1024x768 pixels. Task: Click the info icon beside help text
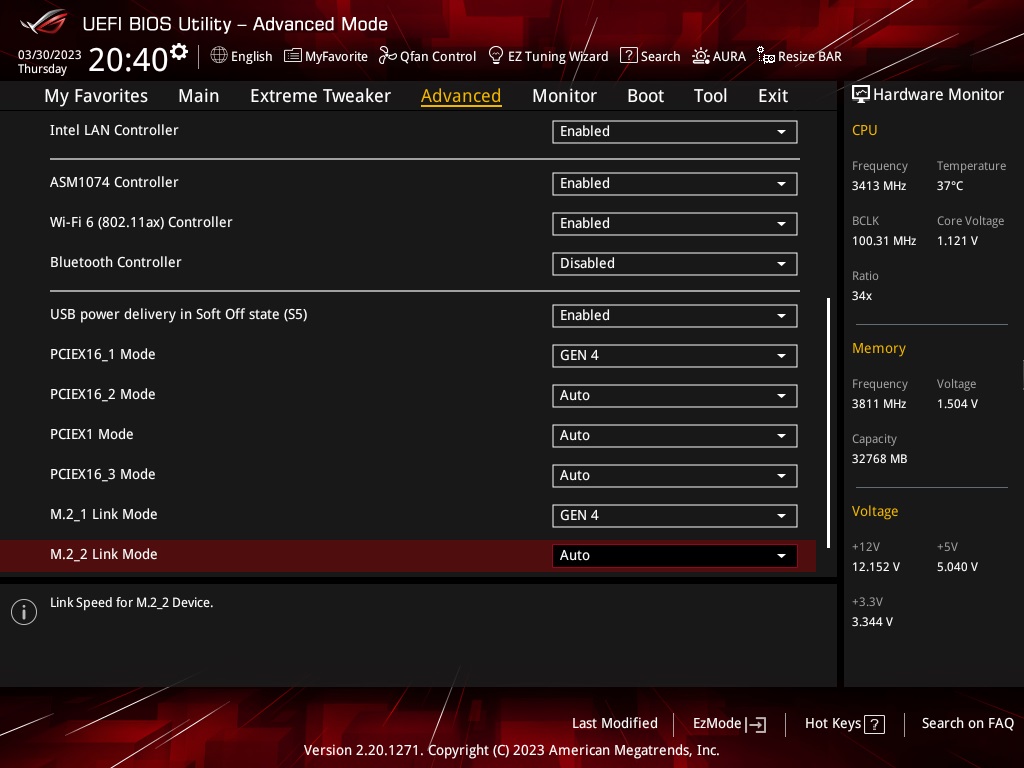(x=24, y=612)
